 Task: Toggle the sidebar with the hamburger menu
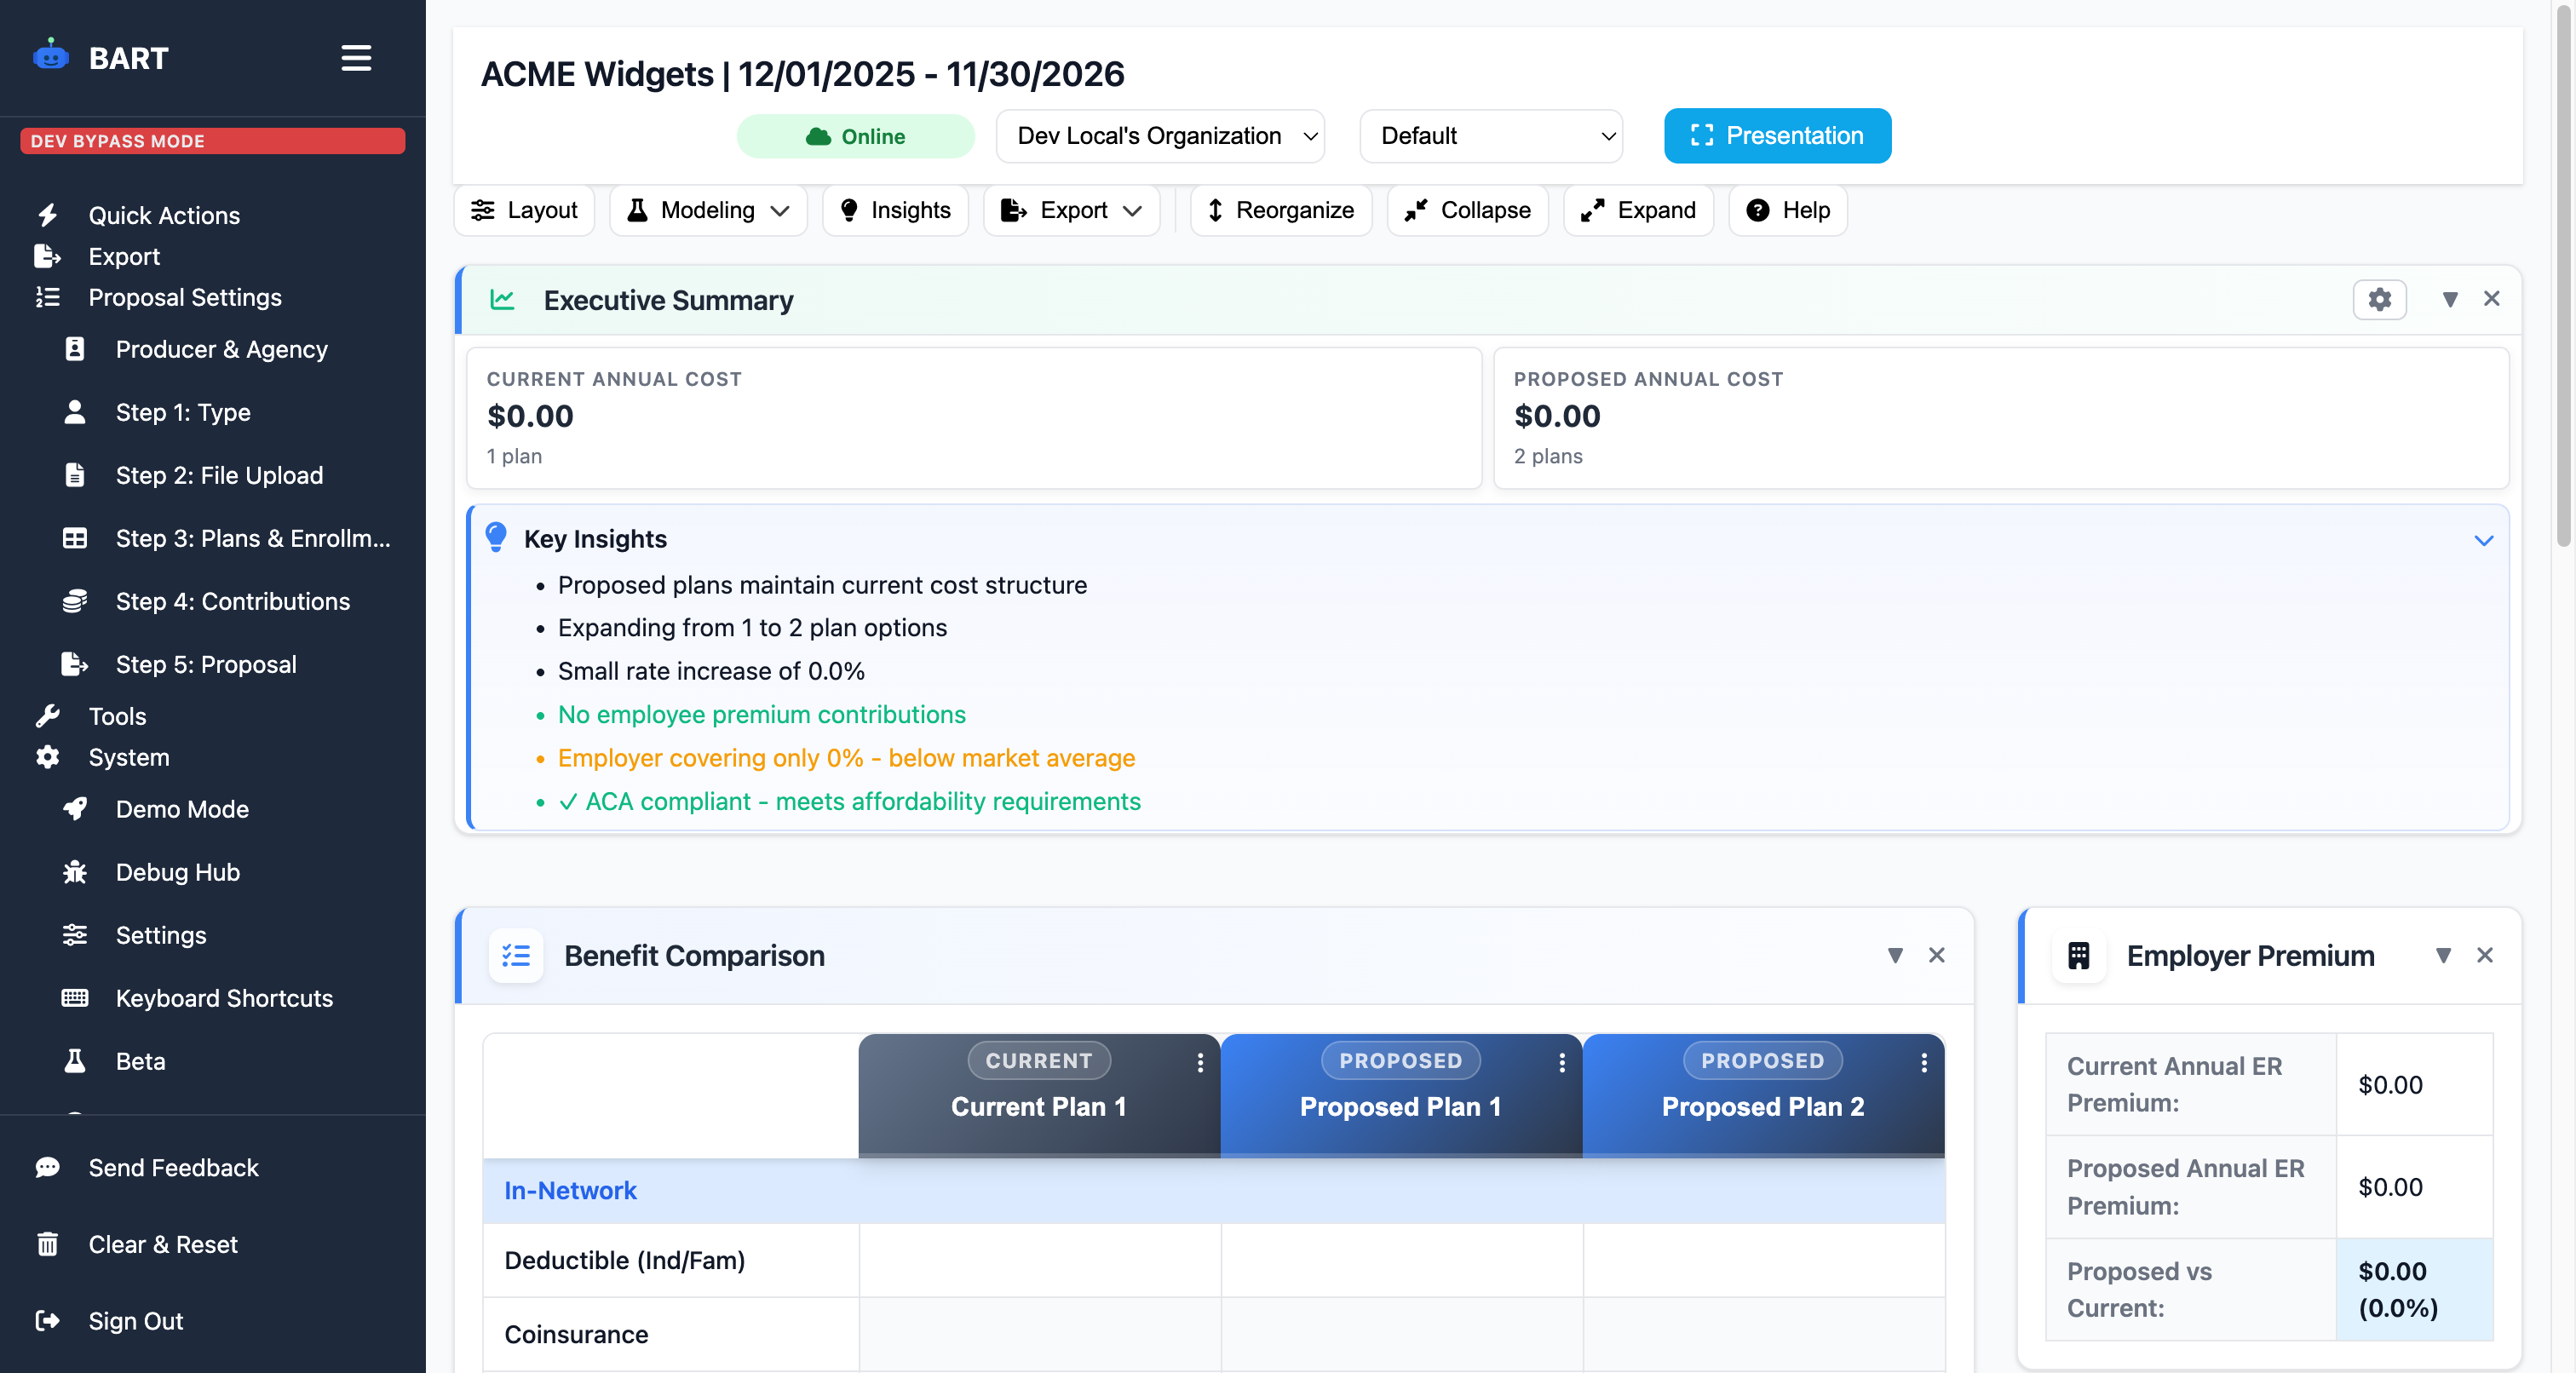tap(356, 58)
